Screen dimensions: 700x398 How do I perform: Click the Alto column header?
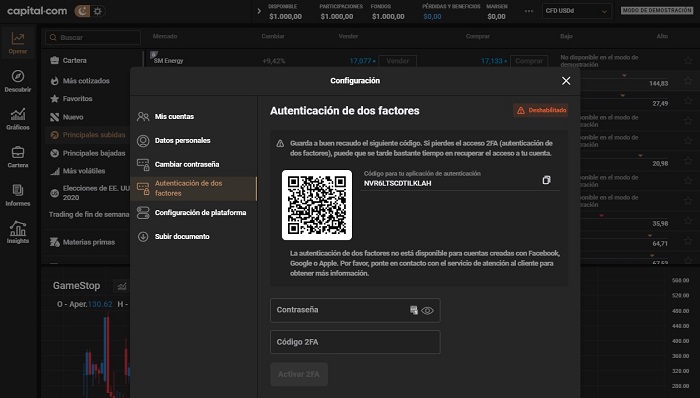pos(662,36)
